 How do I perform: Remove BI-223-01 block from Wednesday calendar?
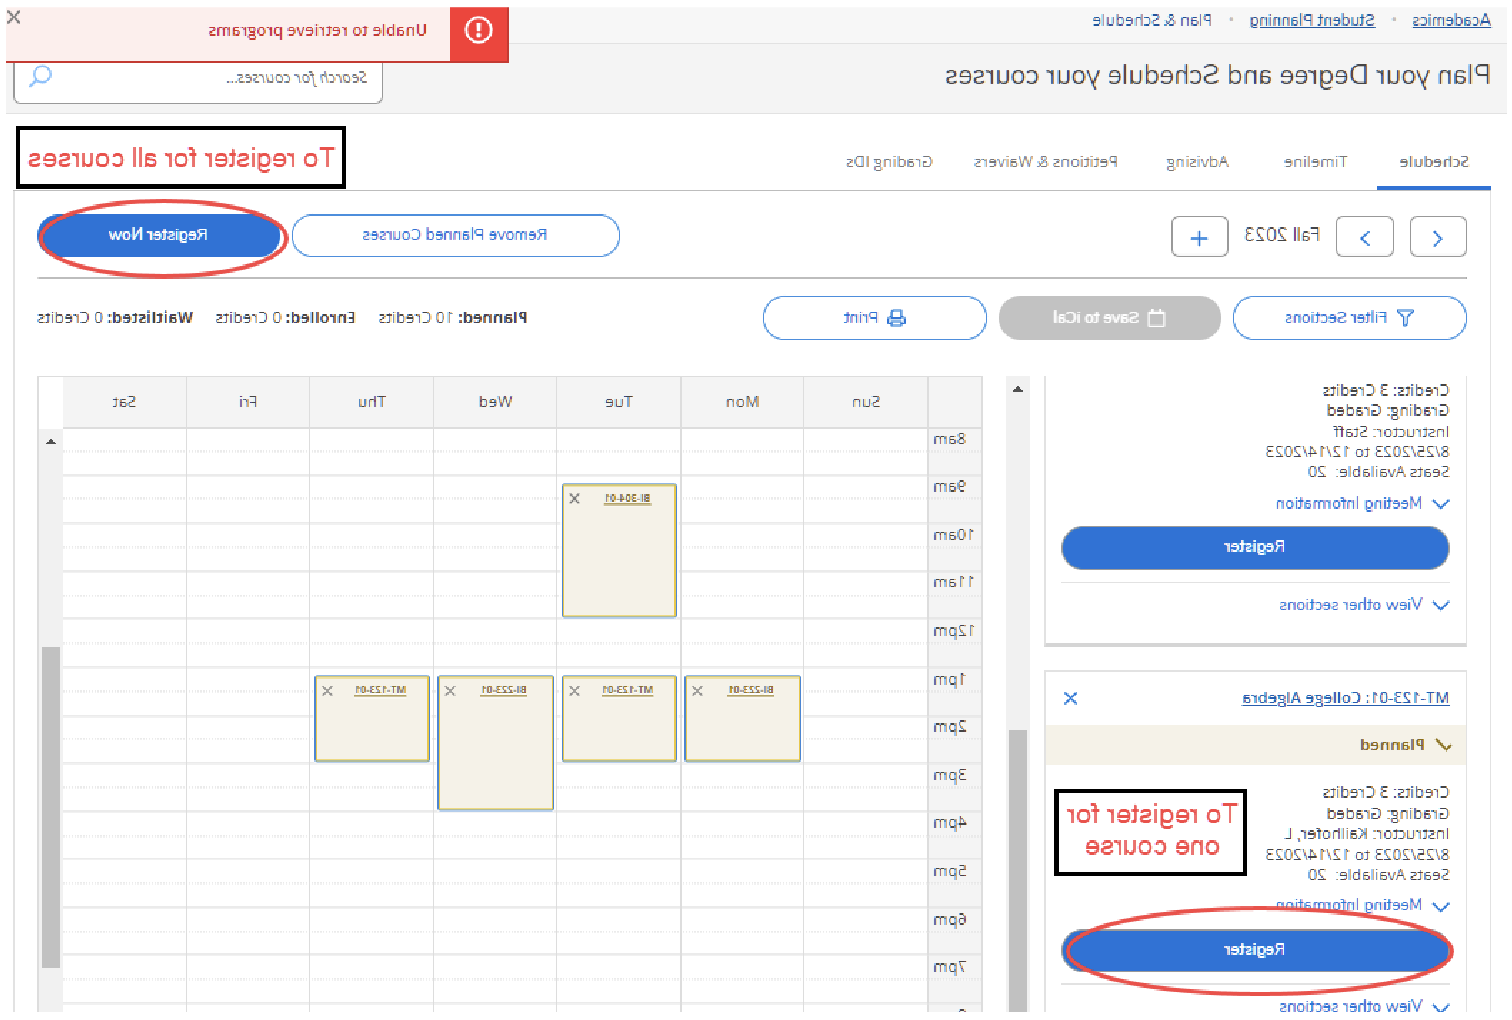click(x=450, y=691)
